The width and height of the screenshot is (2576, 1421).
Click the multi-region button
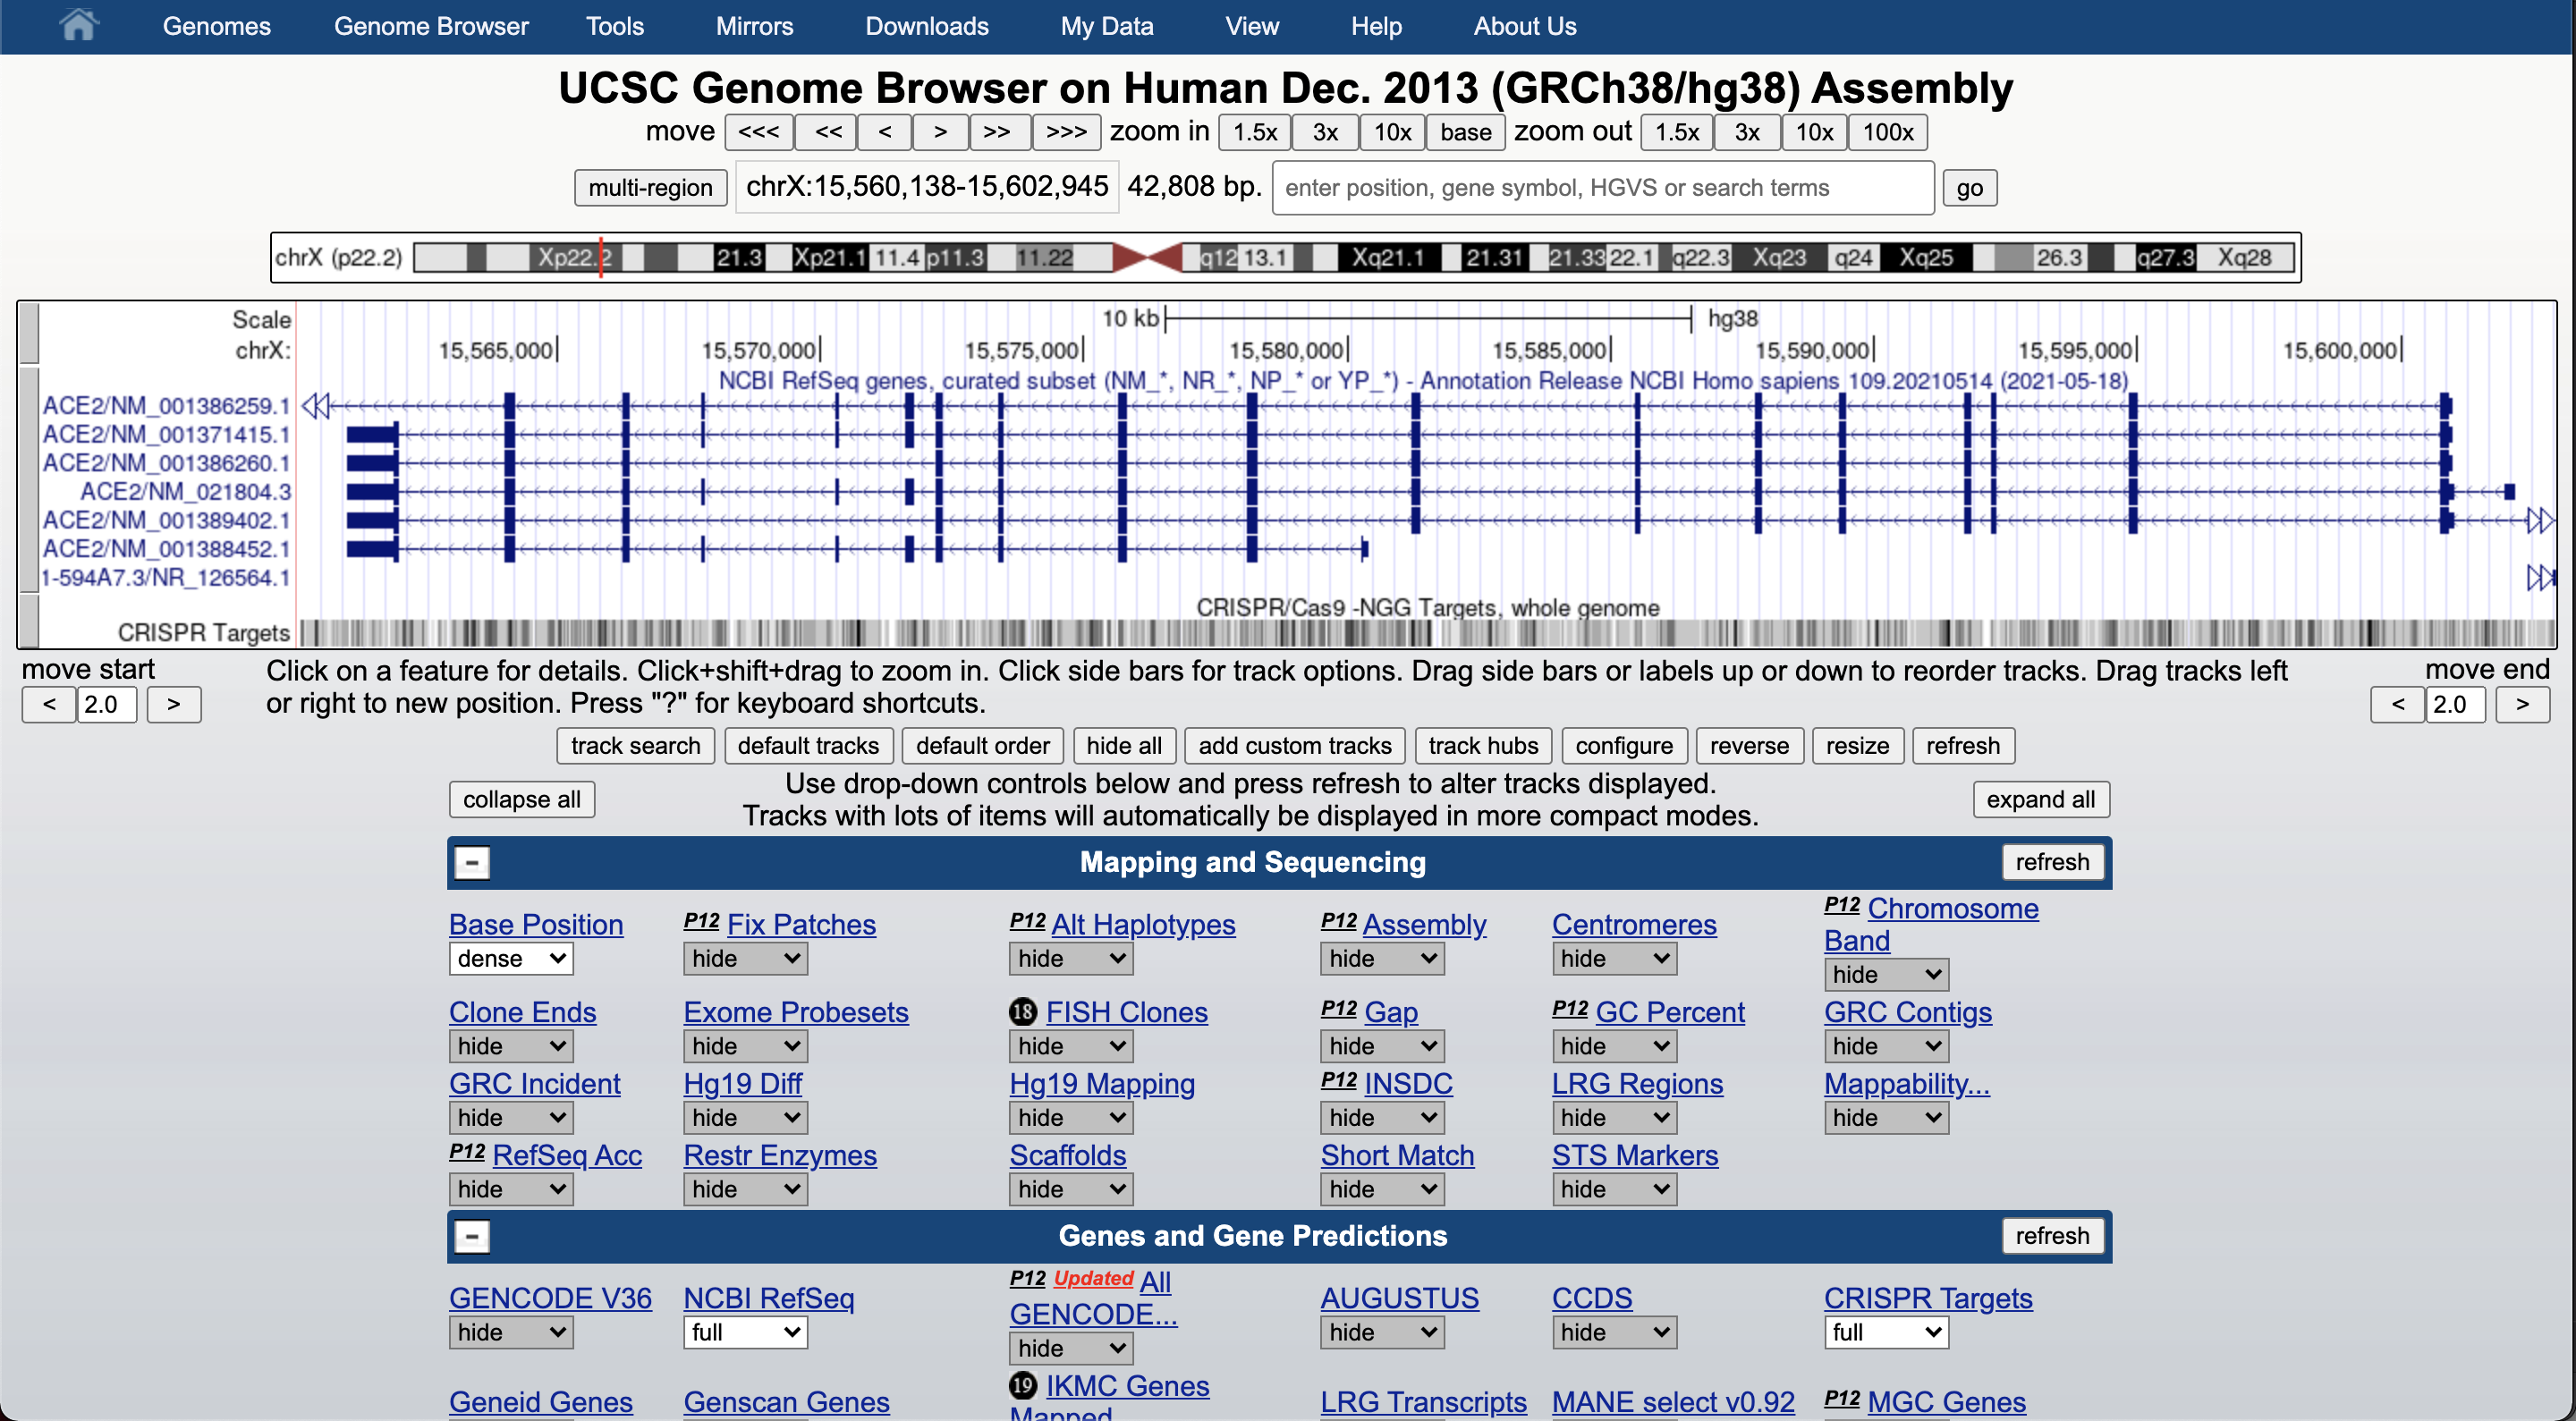click(x=650, y=188)
